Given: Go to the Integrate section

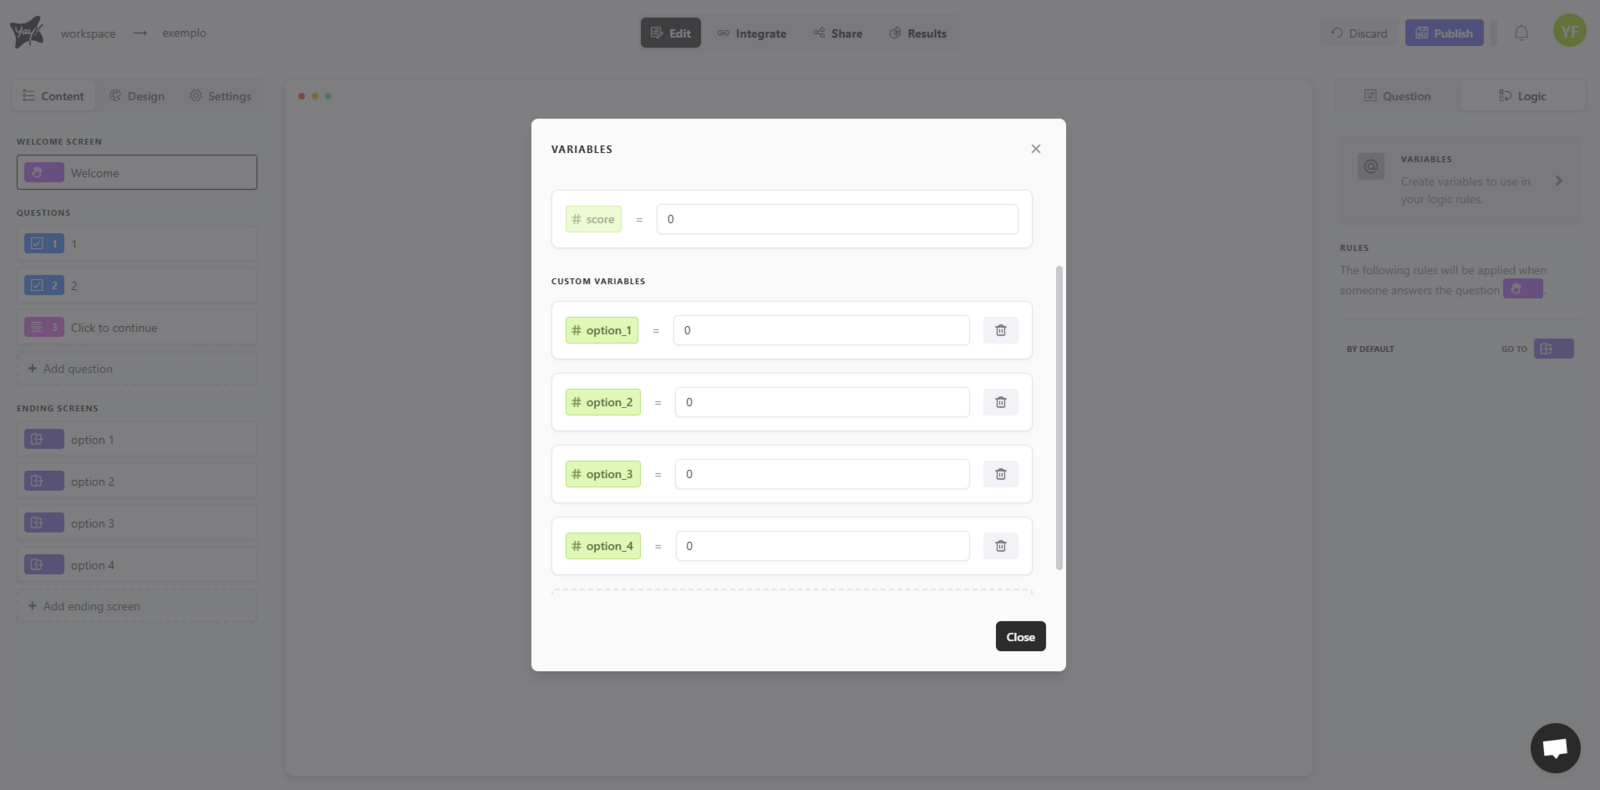Looking at the screenshot, I should [752, 33].
